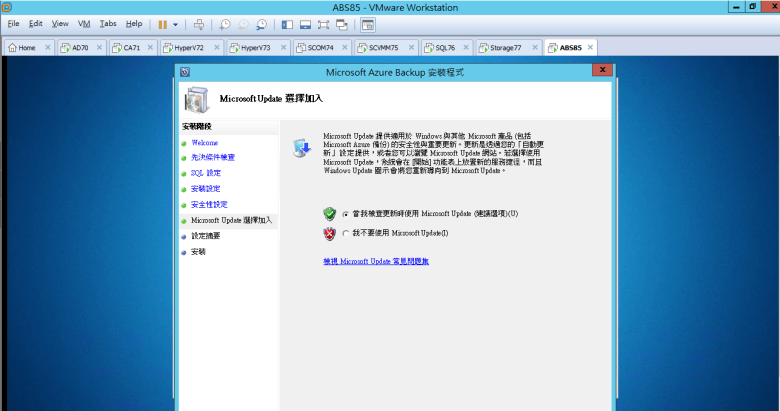Click the enter full screen mode icon
Screen dimensions: 780x411
[x=324, y=23]
